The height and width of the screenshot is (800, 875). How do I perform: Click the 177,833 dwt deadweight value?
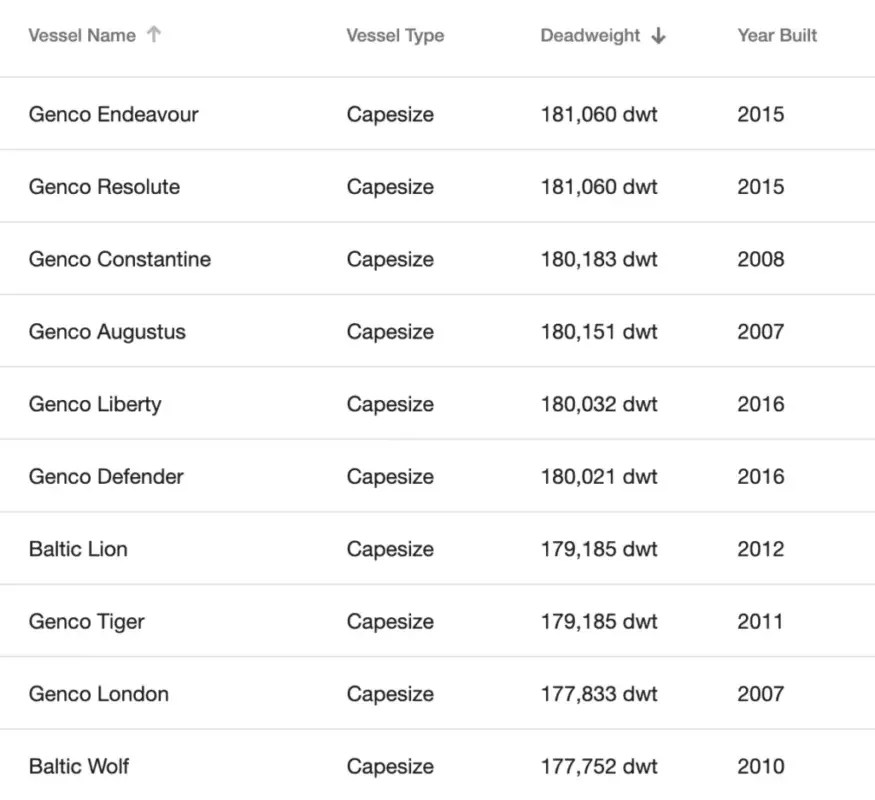tap(599, 694)
